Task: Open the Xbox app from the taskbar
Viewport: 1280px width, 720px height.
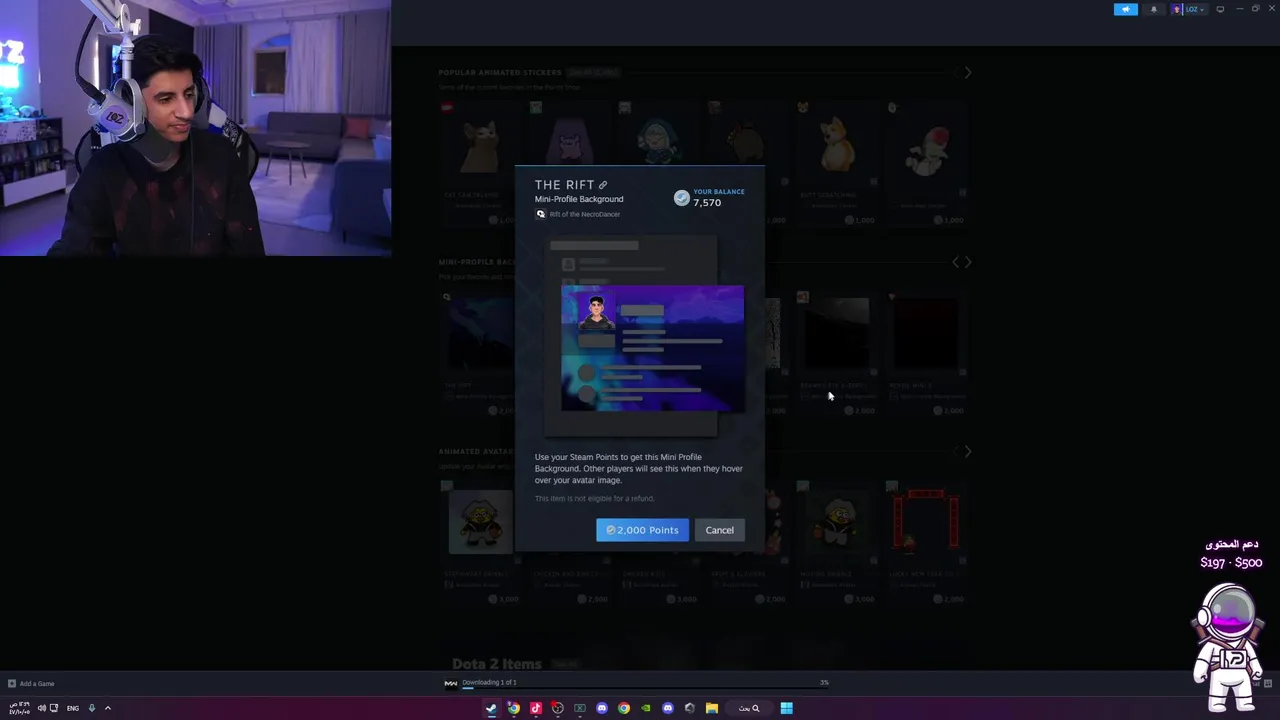Action: 579,708
